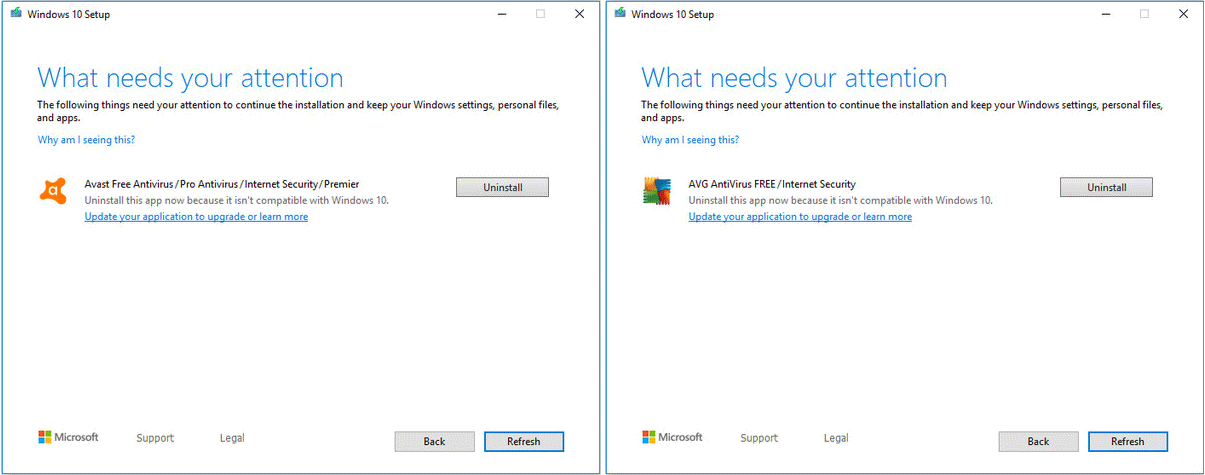Click 'What needs your attention' heading in AVG window
This screenshot has width=1205, height=475.
pos(794,78)
